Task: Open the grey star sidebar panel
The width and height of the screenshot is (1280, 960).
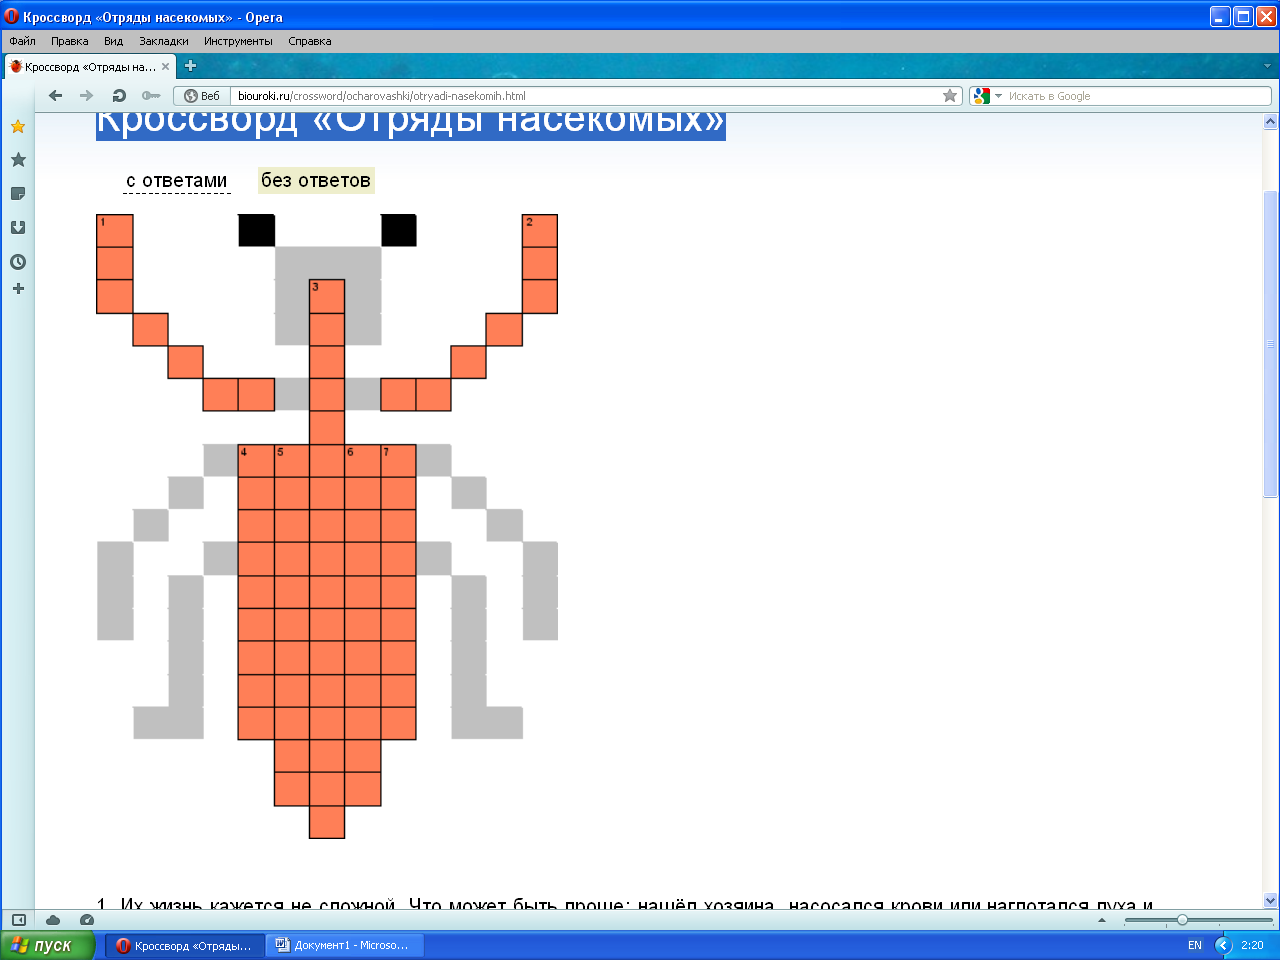Action: [x=18, y=160]
